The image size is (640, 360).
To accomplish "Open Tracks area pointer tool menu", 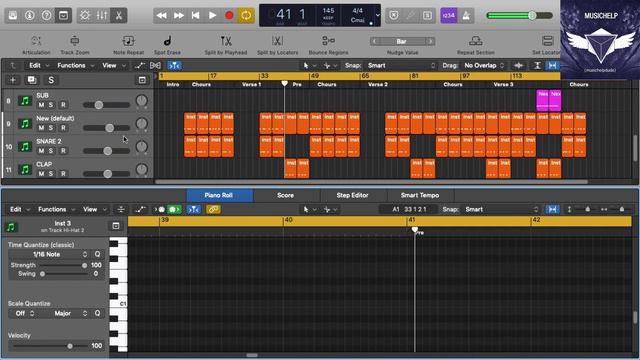I will (309, 65).
